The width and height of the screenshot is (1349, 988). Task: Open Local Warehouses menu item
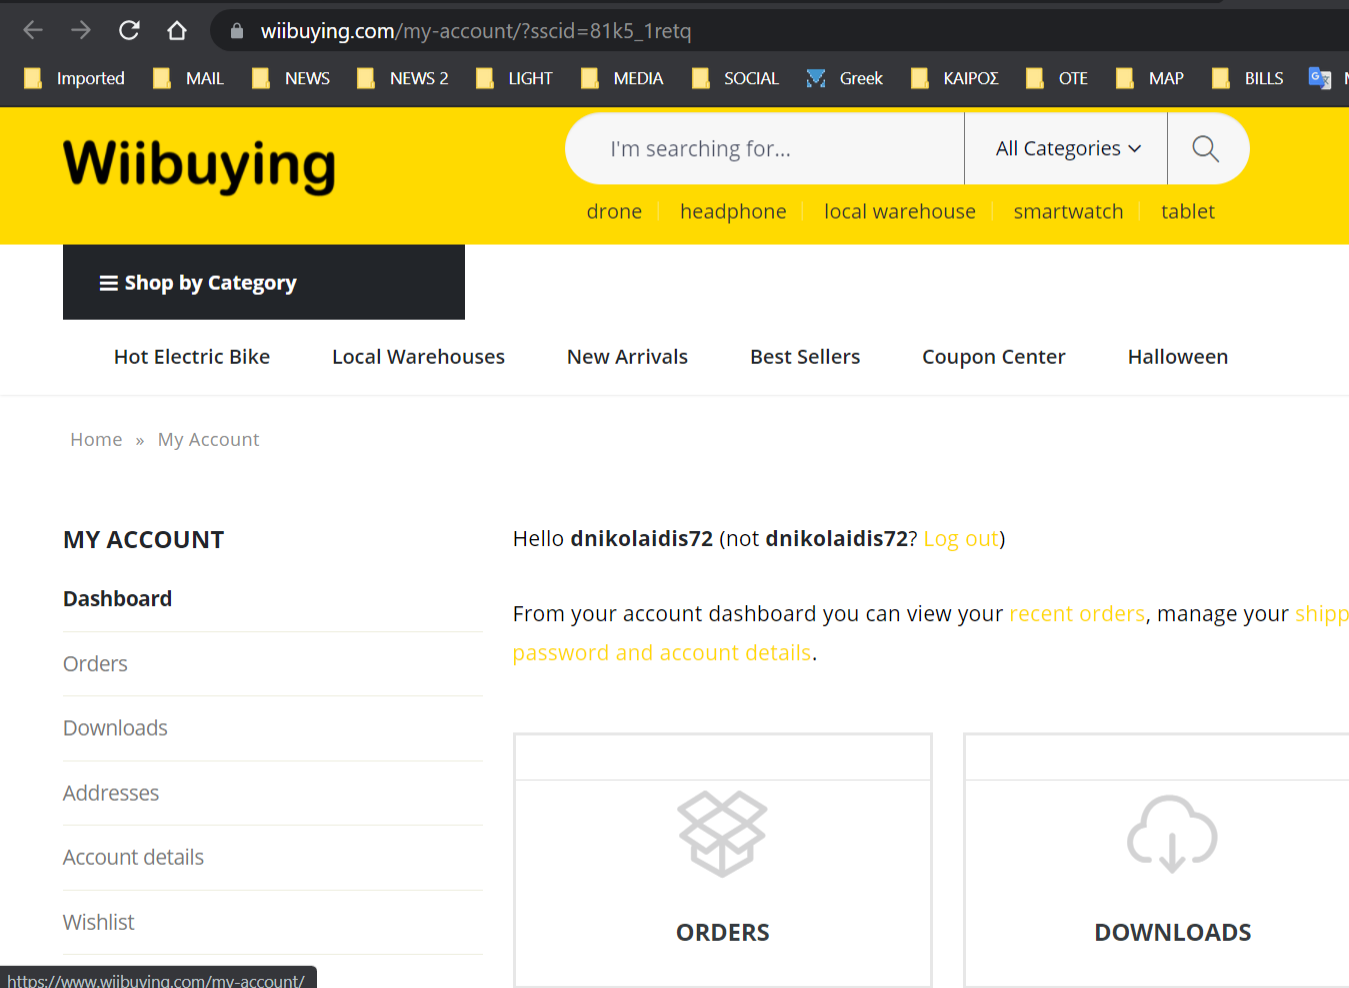click(x=418, y=357)
